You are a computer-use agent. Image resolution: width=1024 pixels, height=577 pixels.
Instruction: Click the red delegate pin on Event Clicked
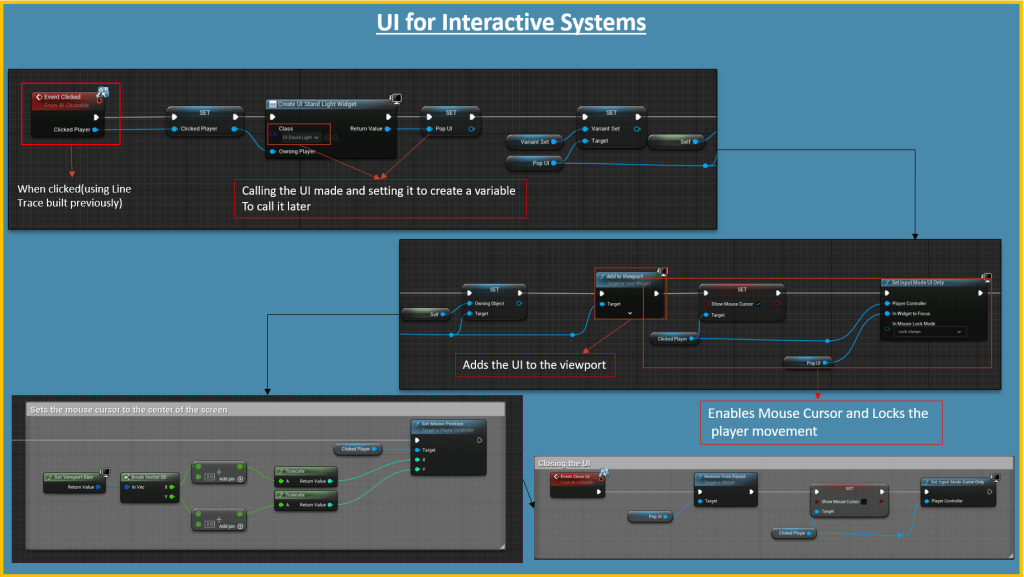coord(100,101)
